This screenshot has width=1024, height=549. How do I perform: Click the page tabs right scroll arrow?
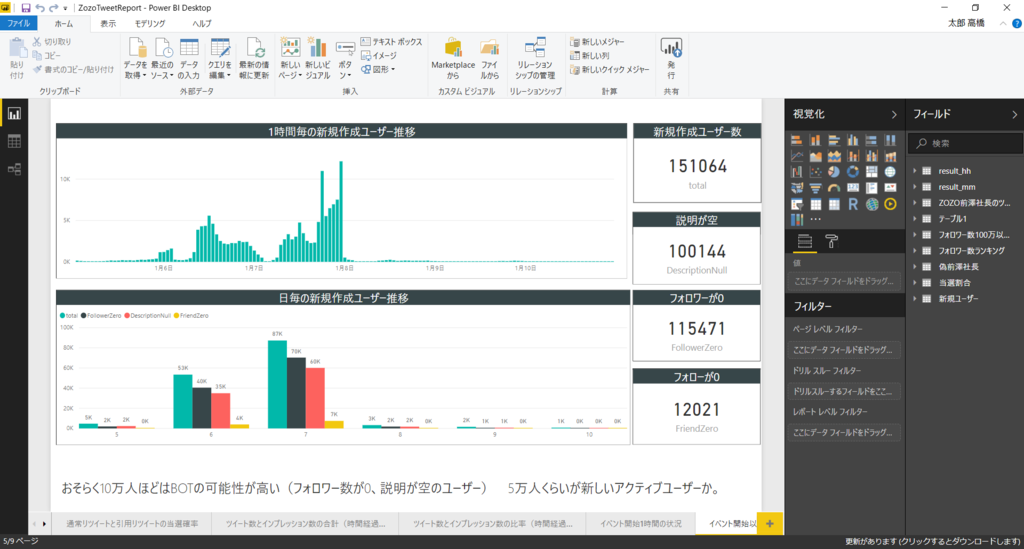coord(44,524)
